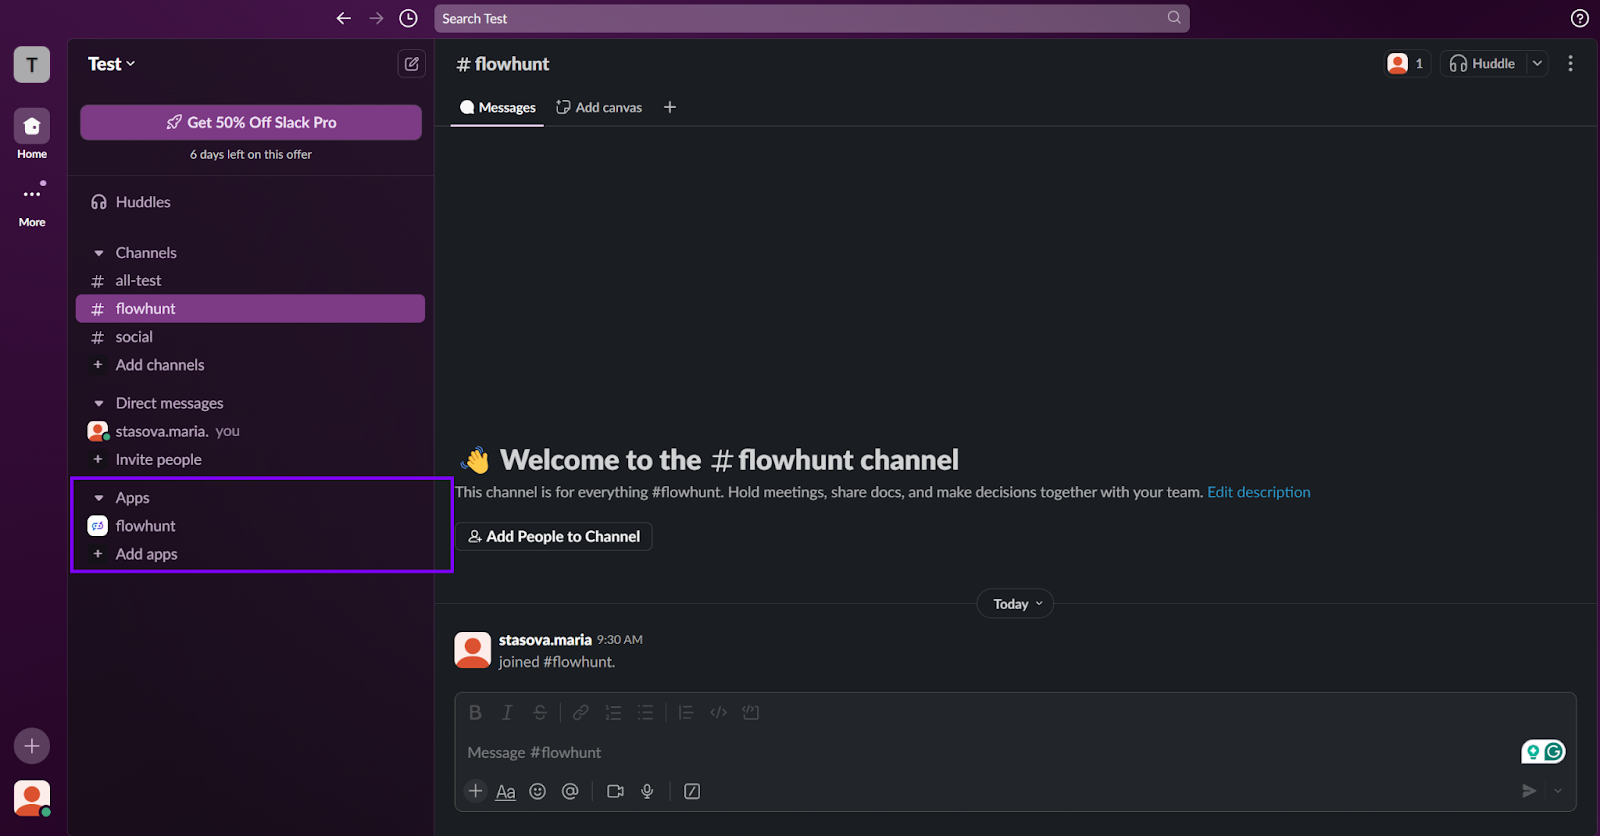
Task: Toggle bold formatting
Action: [x=476, y=712]
